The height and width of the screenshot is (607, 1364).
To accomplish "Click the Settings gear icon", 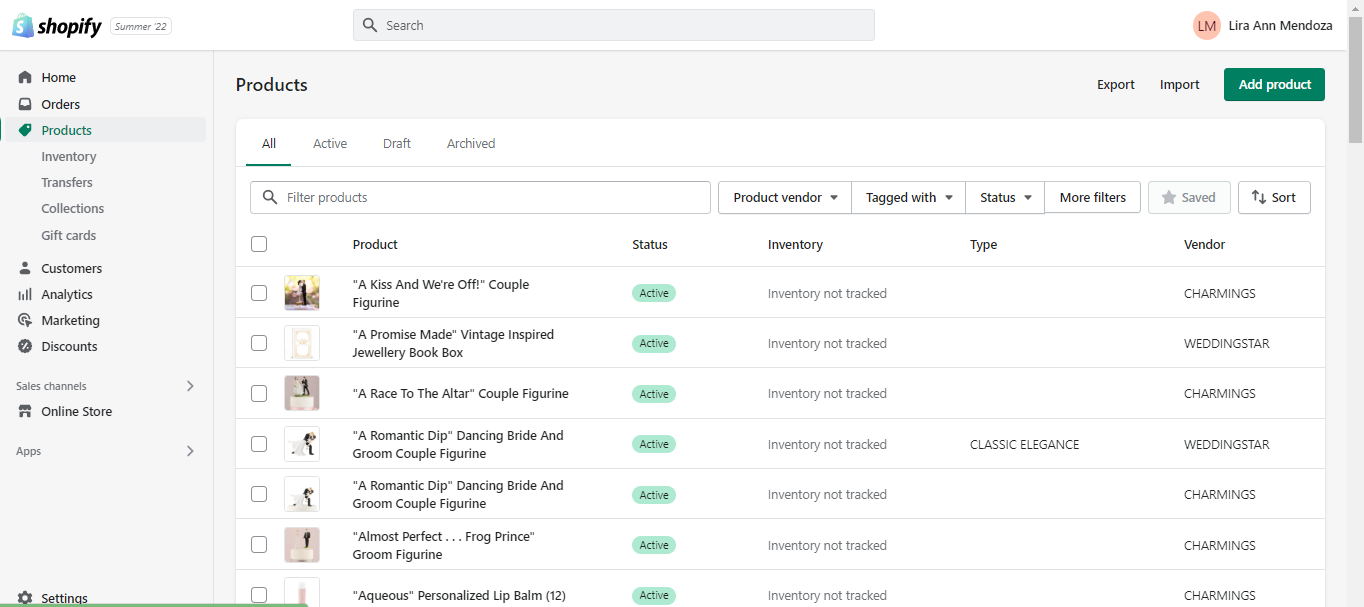I will pos(25,598).
